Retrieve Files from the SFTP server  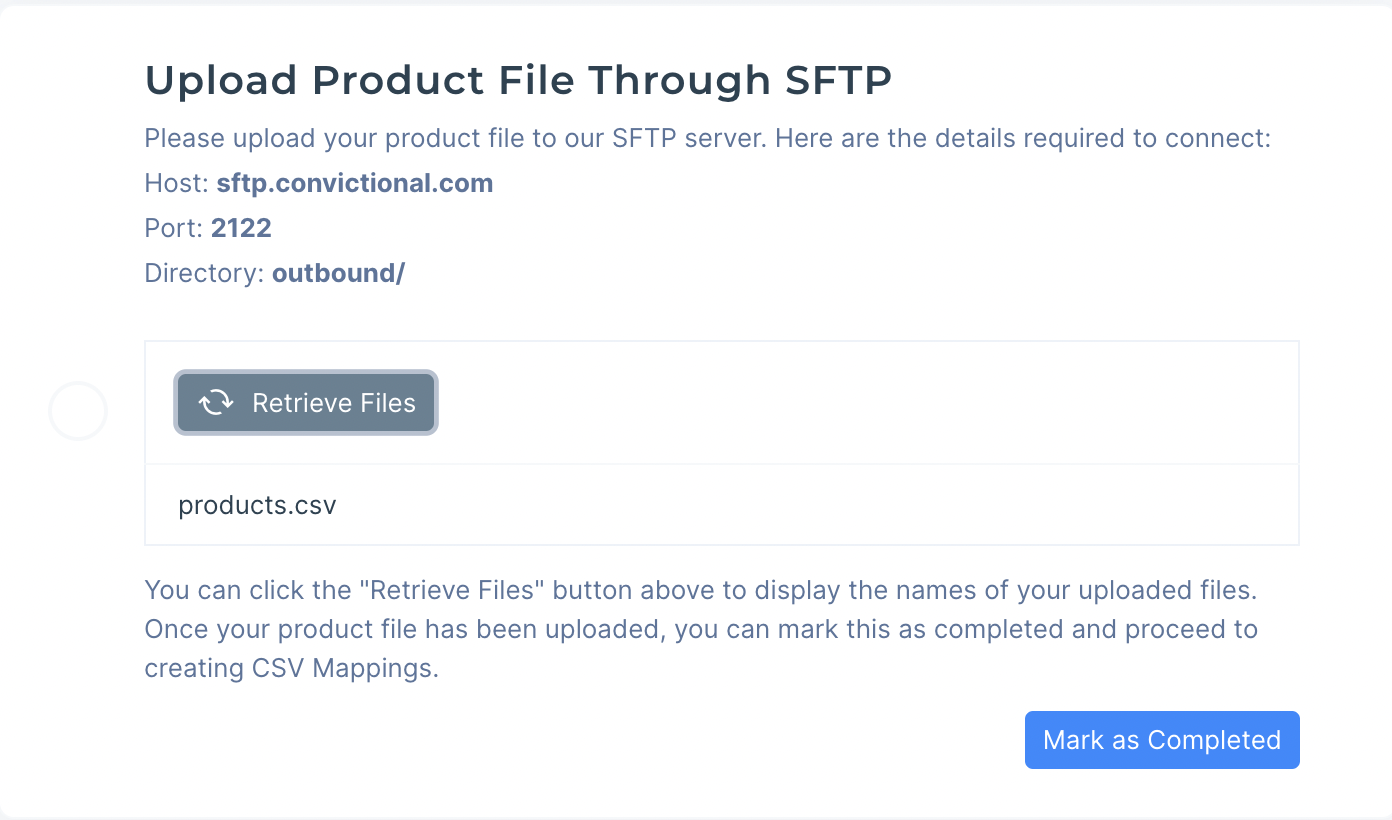[x=306, y=403]
